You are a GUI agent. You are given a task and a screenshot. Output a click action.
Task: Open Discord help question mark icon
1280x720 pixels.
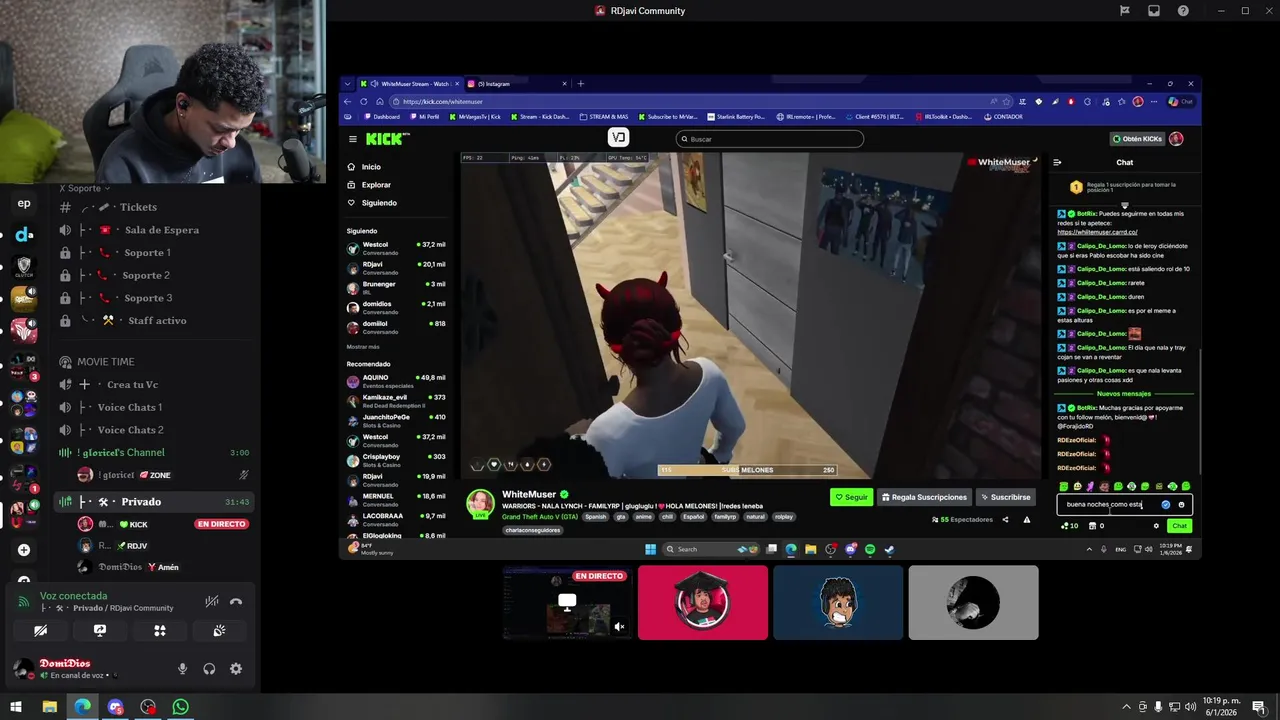click(x=1184, y=11)
